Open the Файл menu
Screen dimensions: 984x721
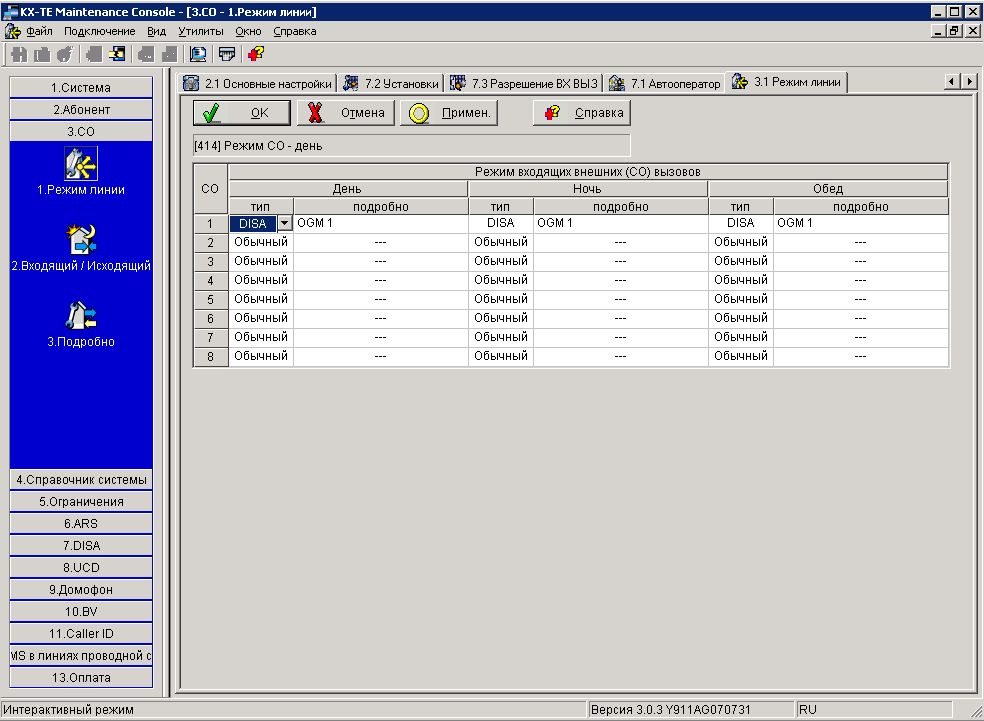(x=39, y=31)
